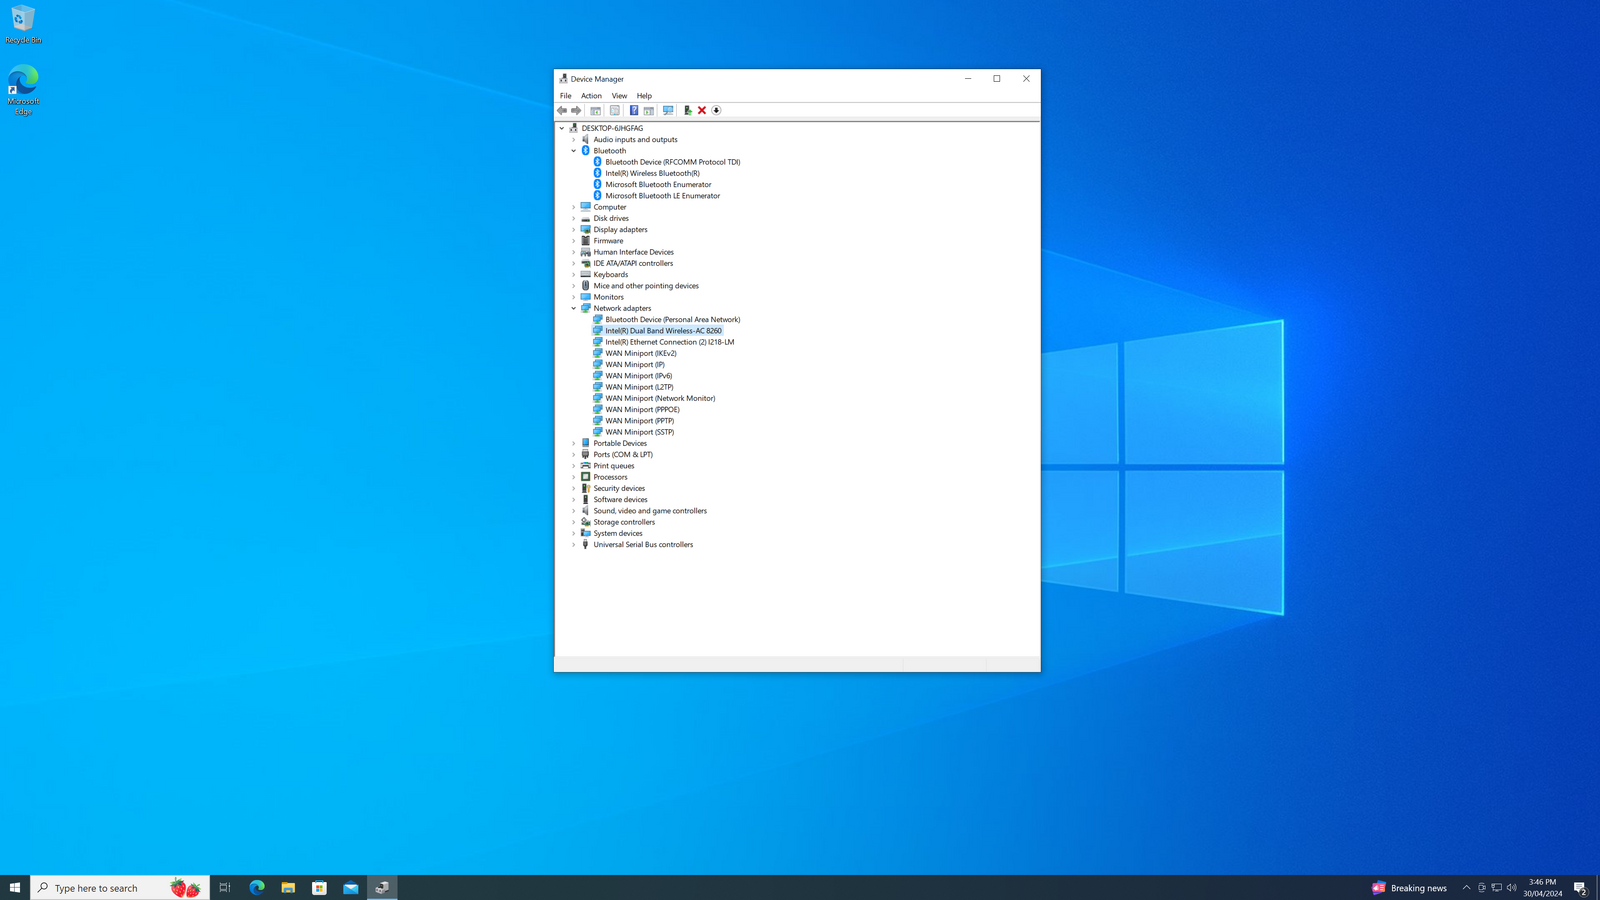
Task: Select the Software devices category
Action: pos(620,500)
